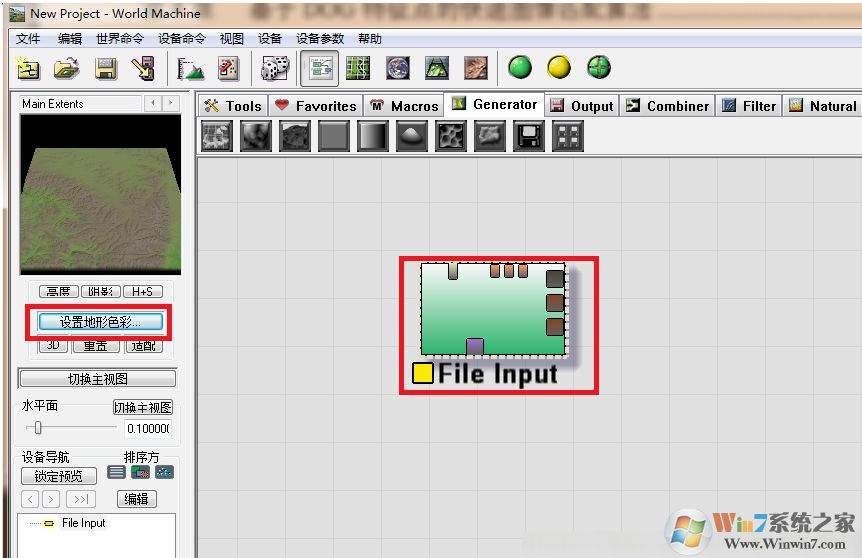Viewport: 862px width, 558px height.
Task: Select the Perlin noise generator icon
Action: click(256, 136)
